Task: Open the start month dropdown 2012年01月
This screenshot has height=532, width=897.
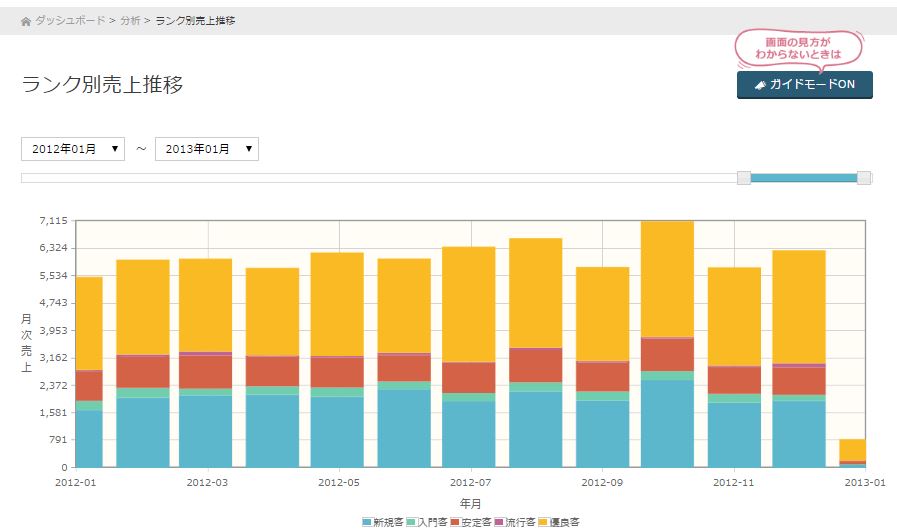Action: [73, 149]
